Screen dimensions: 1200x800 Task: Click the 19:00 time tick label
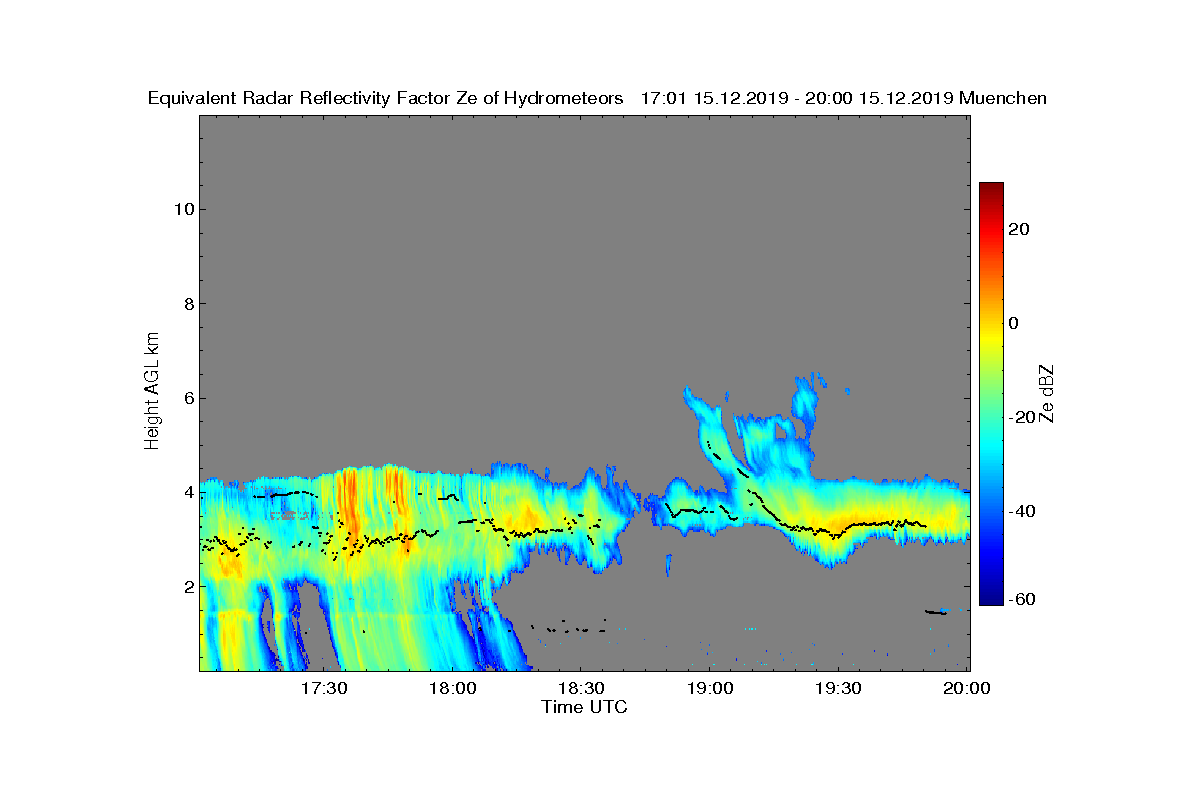pyautogui.click(x=710, y=689)
